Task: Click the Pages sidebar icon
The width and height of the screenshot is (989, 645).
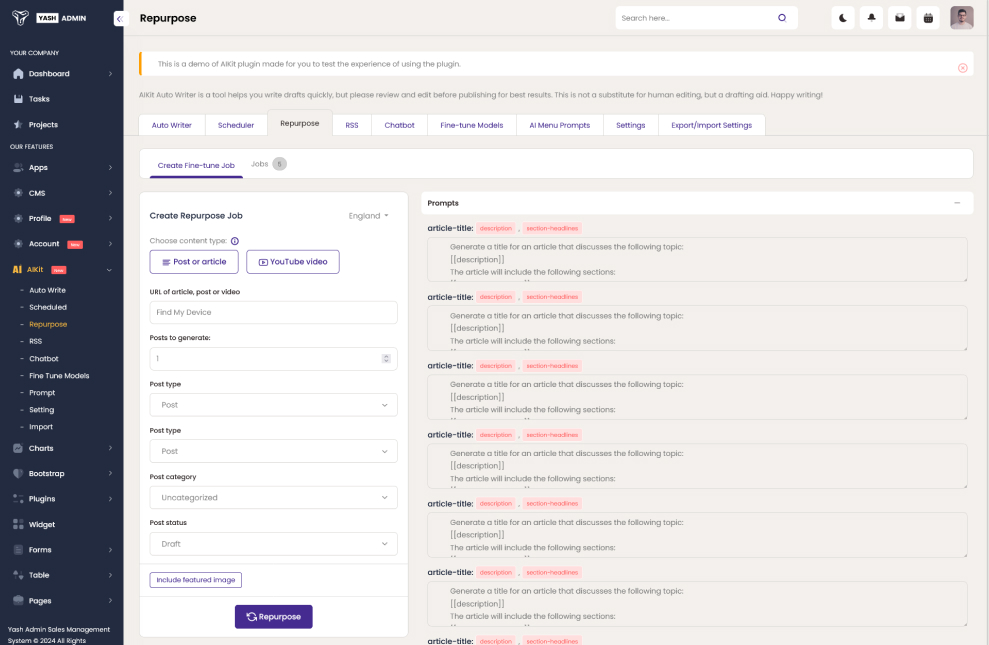Action: [18, 600]
